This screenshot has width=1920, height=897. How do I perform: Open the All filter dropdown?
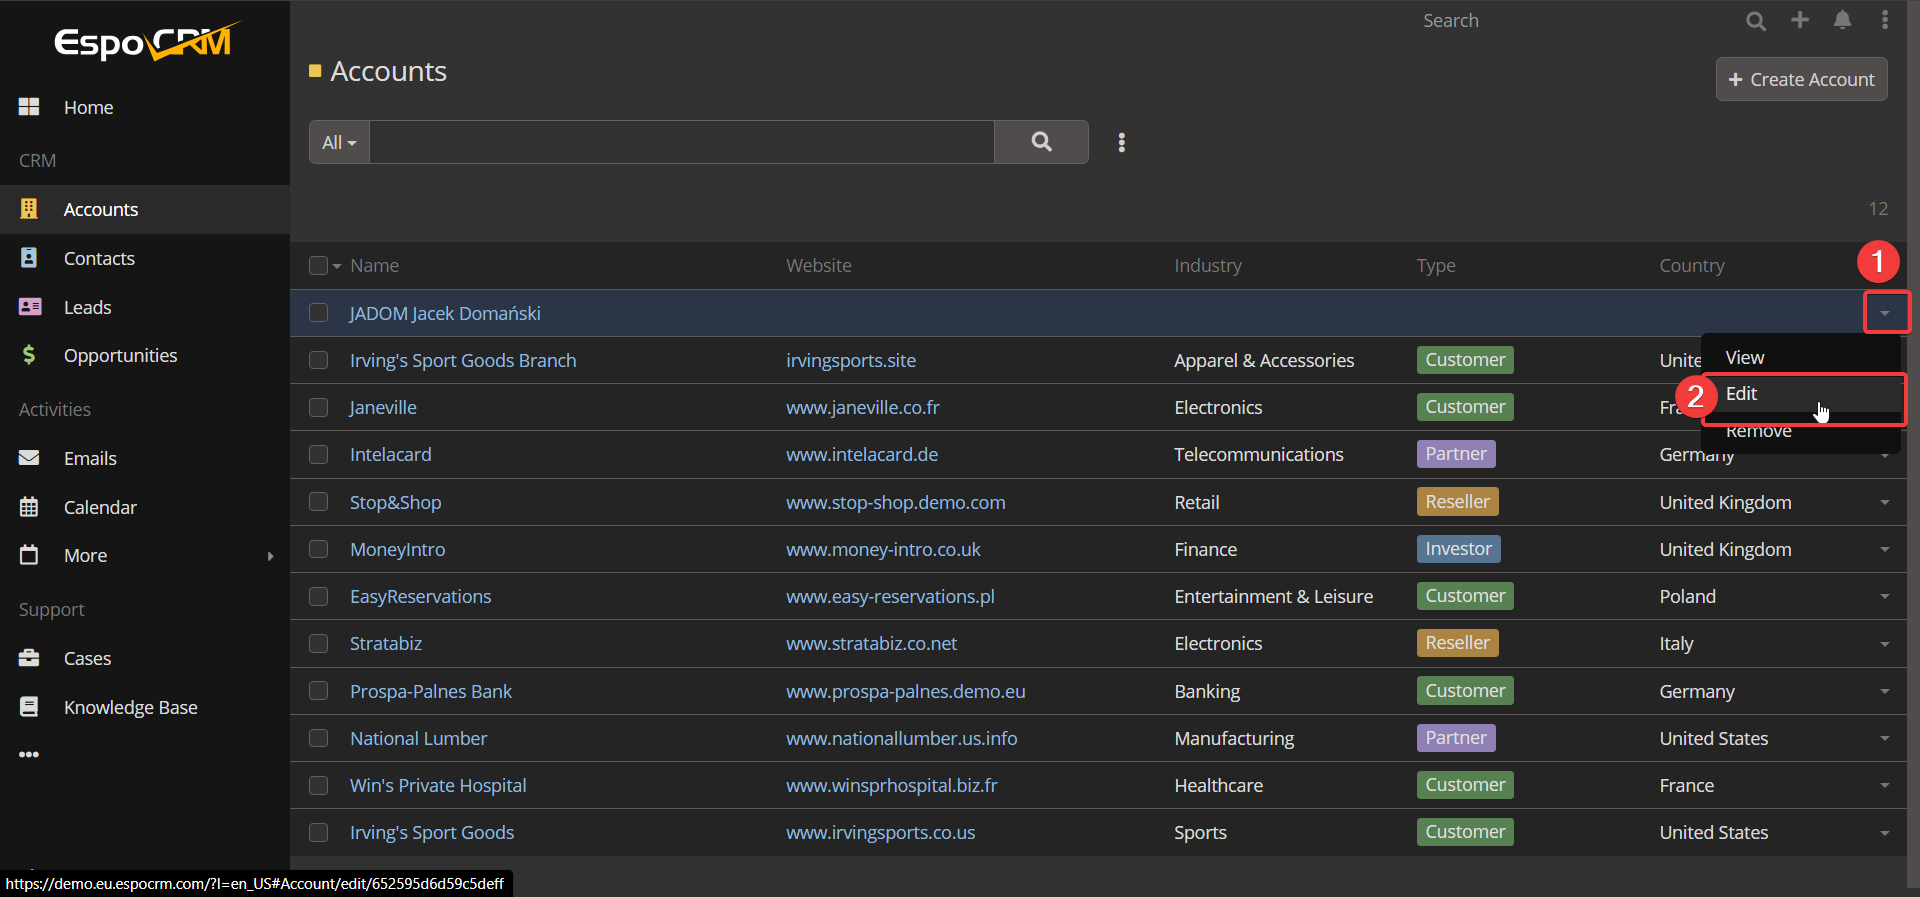click(x=339, y=142)
